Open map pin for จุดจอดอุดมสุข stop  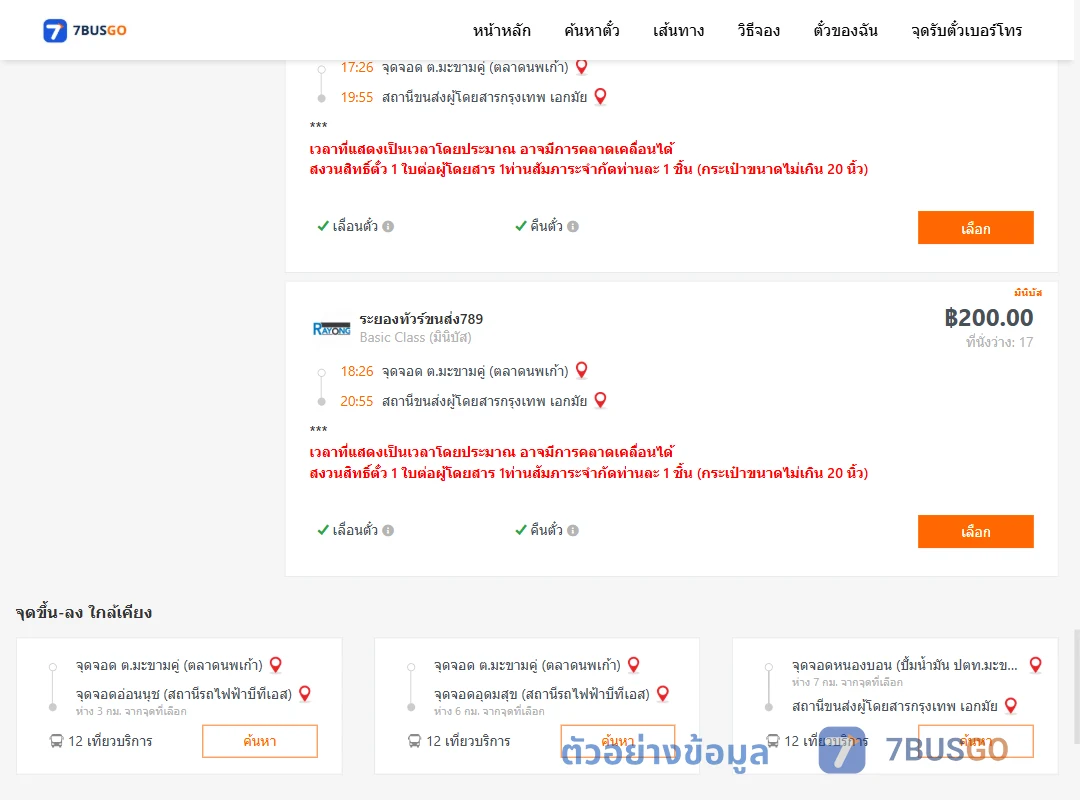pyautogui.click(x=663, y=693)
